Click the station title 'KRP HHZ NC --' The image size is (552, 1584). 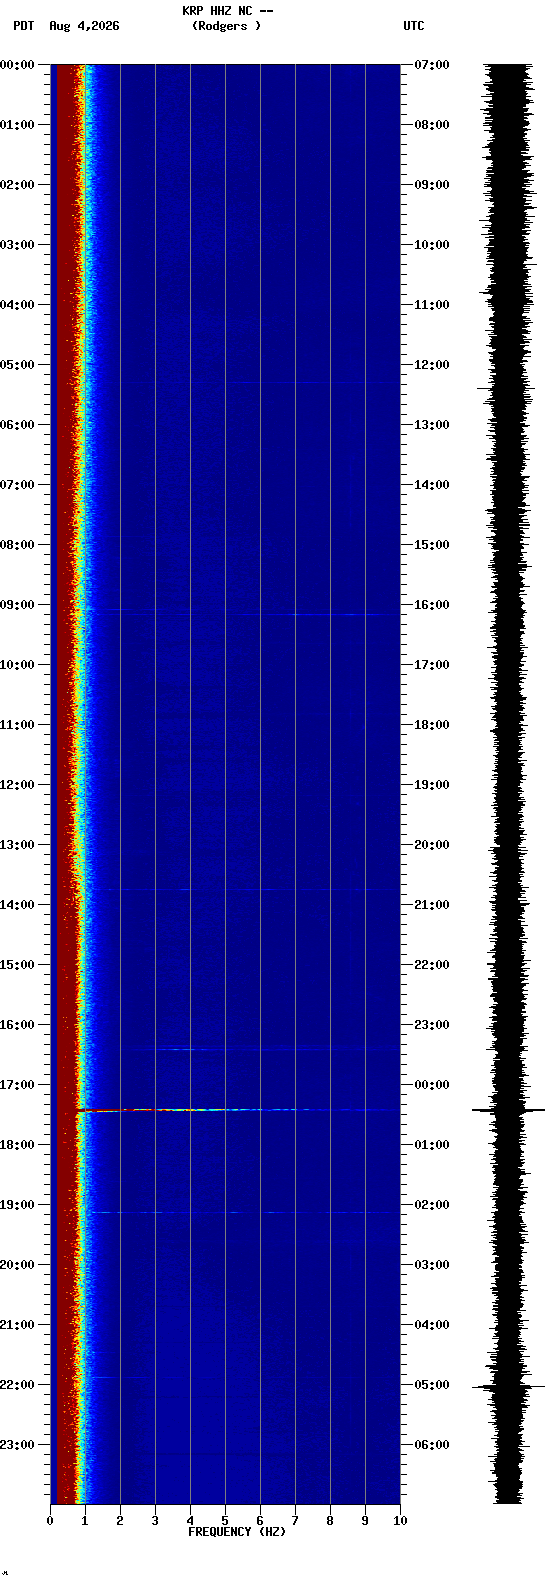pyautogui.click(x=227, y=11)
